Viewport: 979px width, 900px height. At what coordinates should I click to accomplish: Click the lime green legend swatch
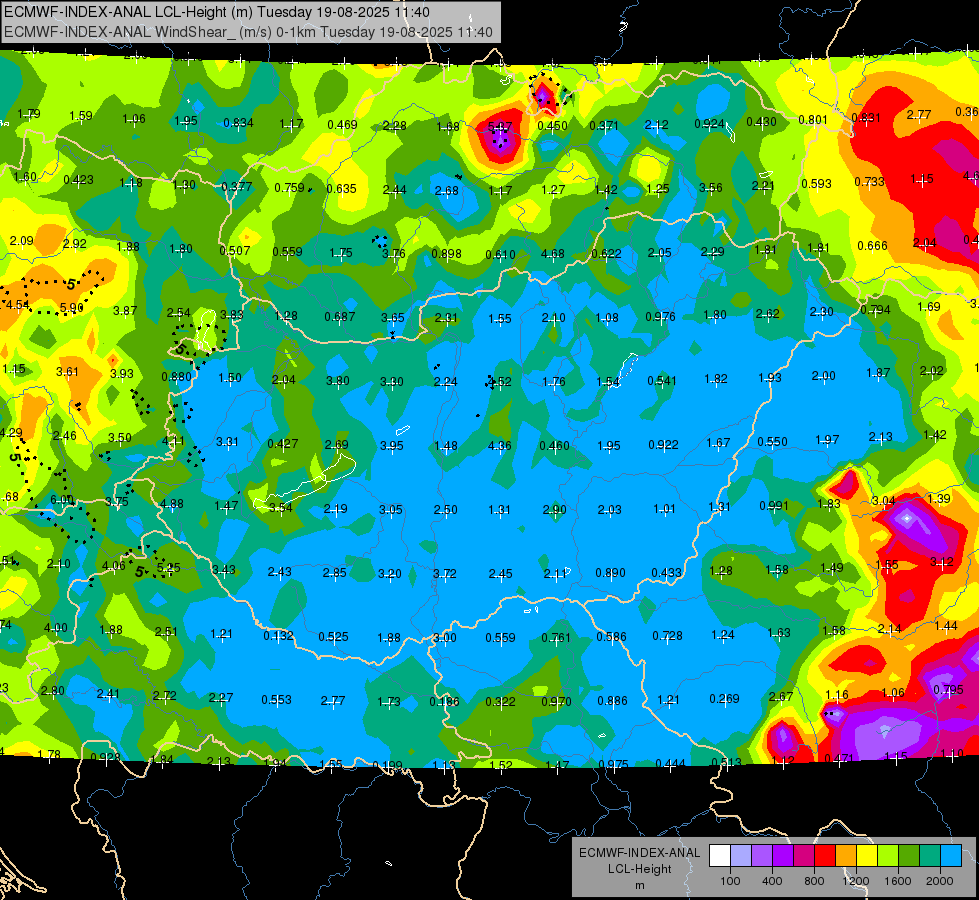click(x=888, y=856)
